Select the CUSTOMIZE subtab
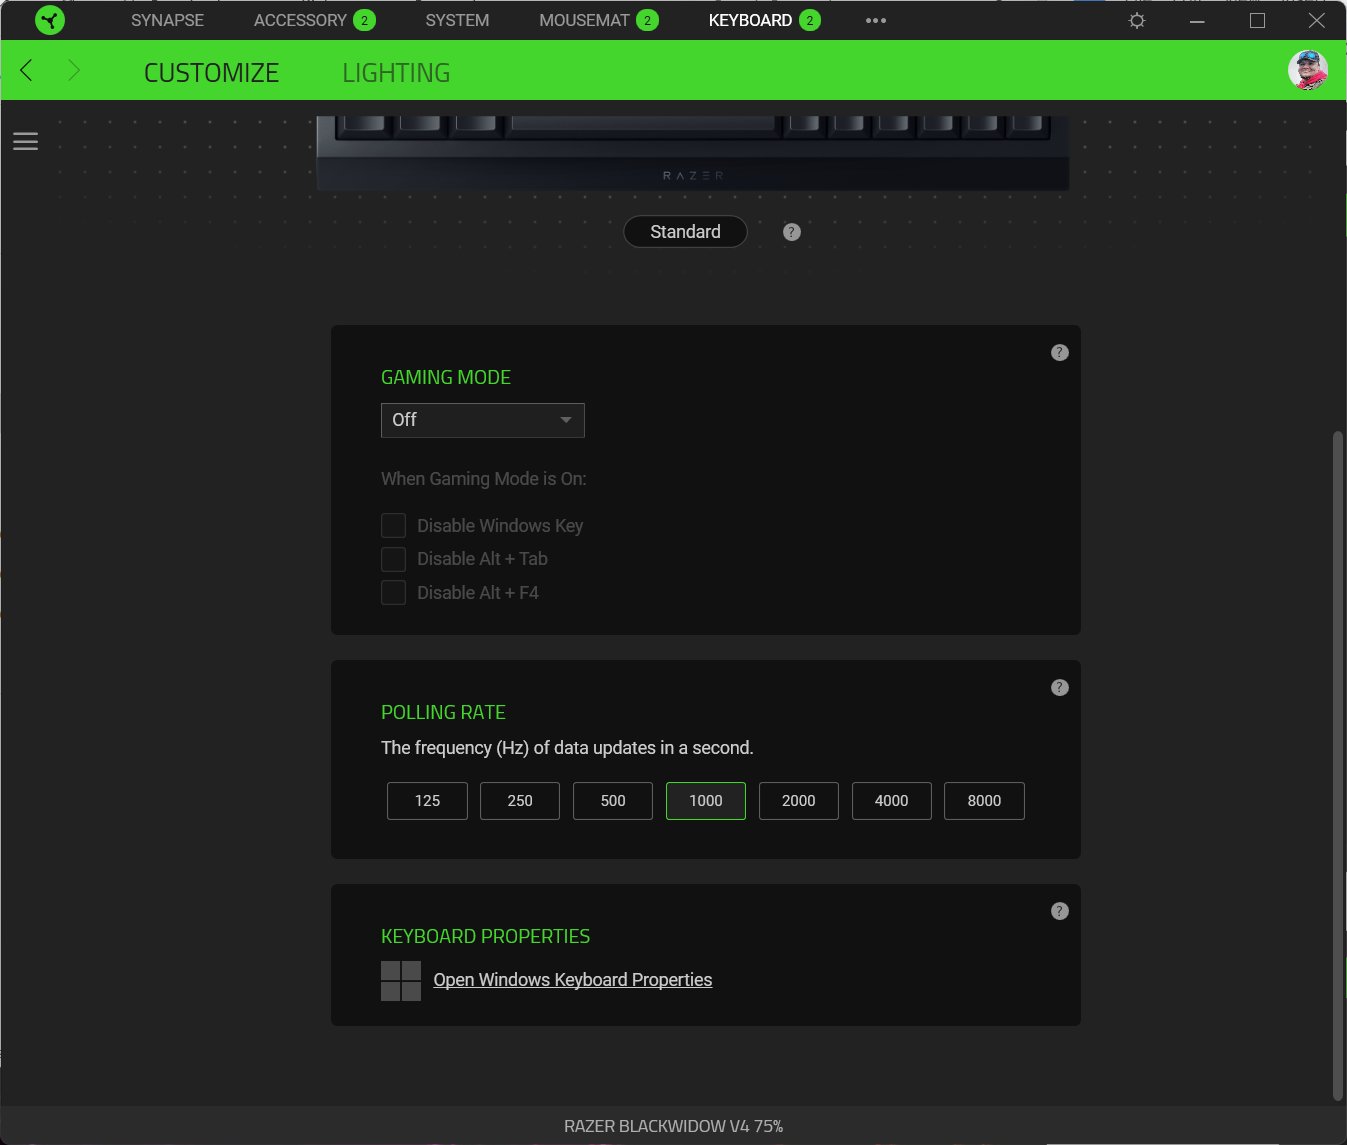Viewport: 1347px width, 1145px height. 211,73
